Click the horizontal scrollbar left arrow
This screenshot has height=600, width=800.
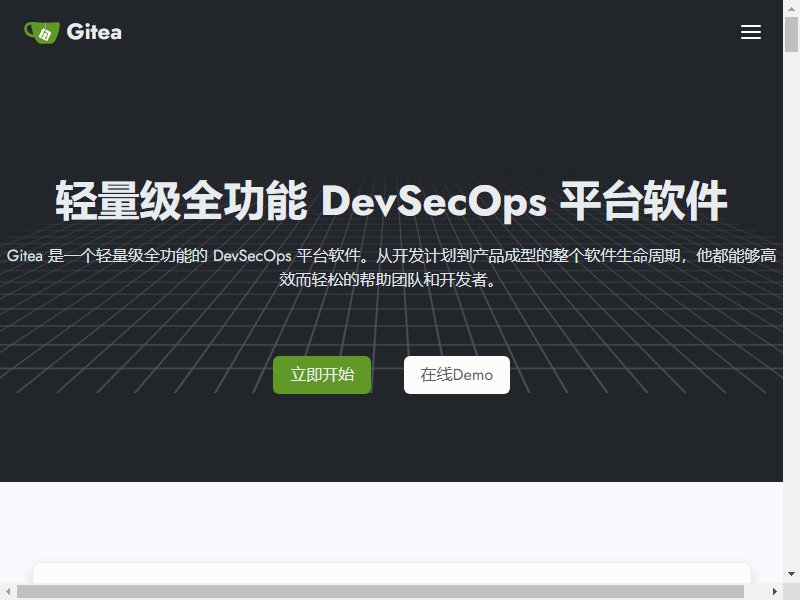8,592
